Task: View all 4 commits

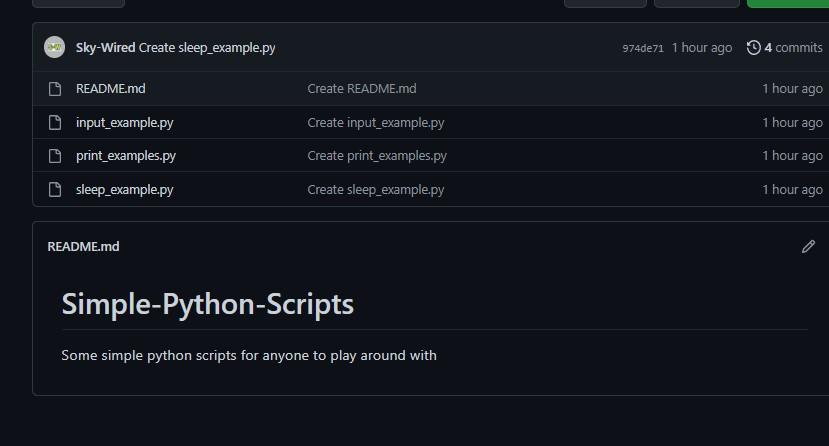Action: pos(793,48)
